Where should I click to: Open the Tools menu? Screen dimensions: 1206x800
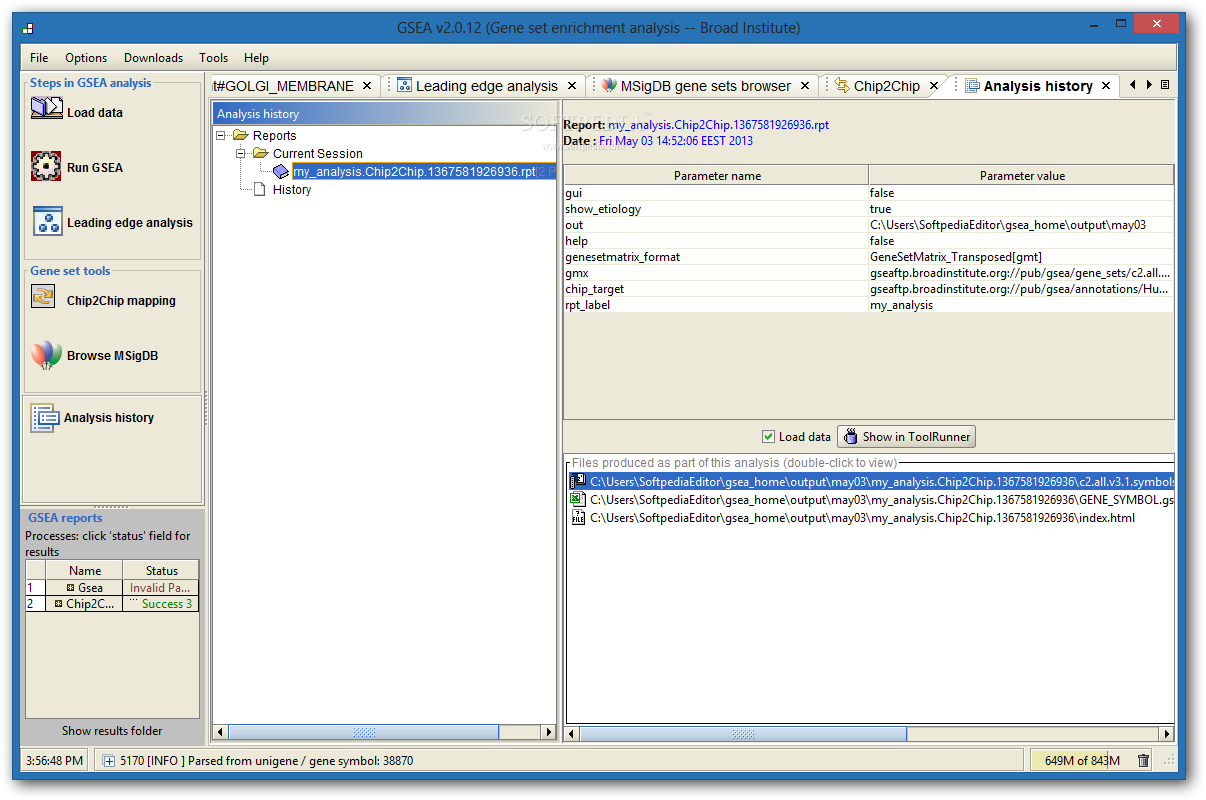213,58
